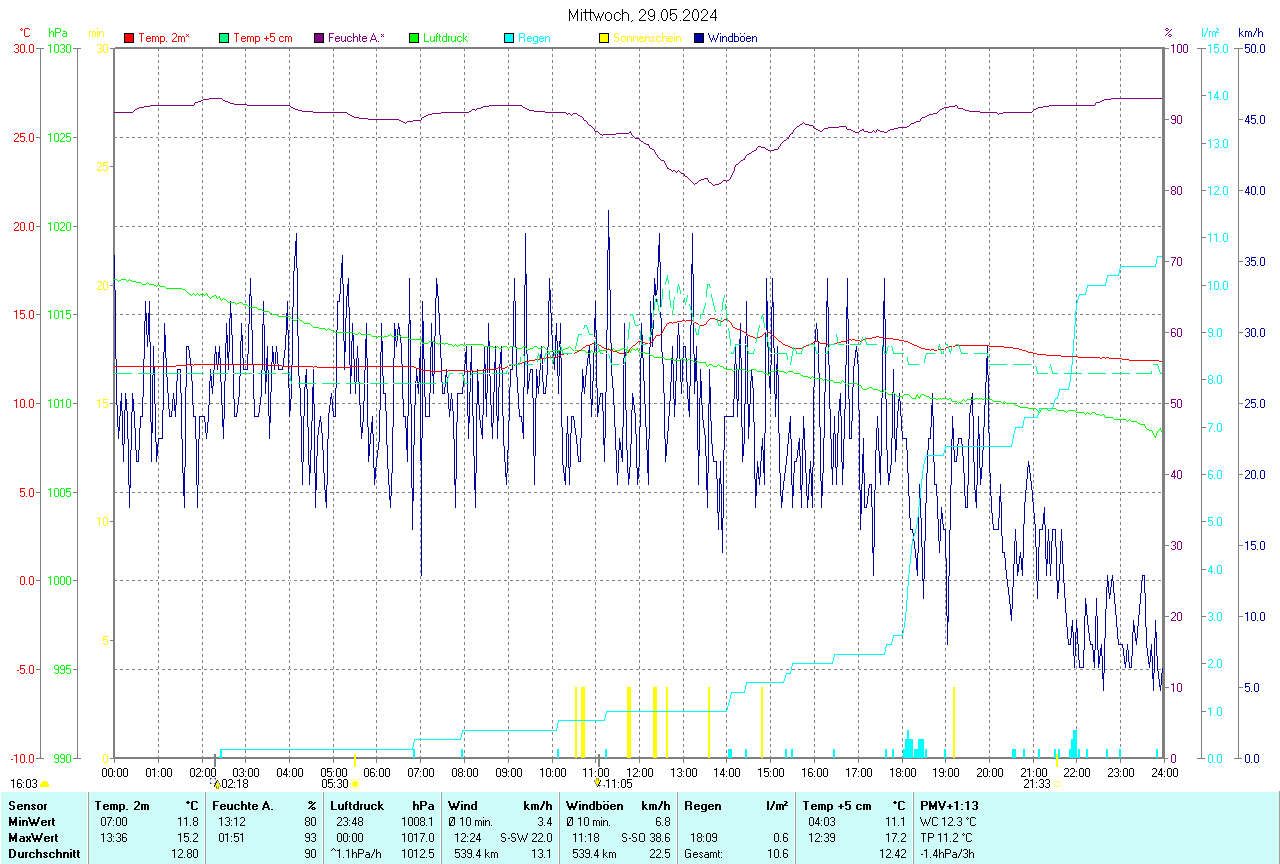Screen dimensions: 1280x864
Task: Click the Temp. 2m* legend label
Action: tap(164, 38)
